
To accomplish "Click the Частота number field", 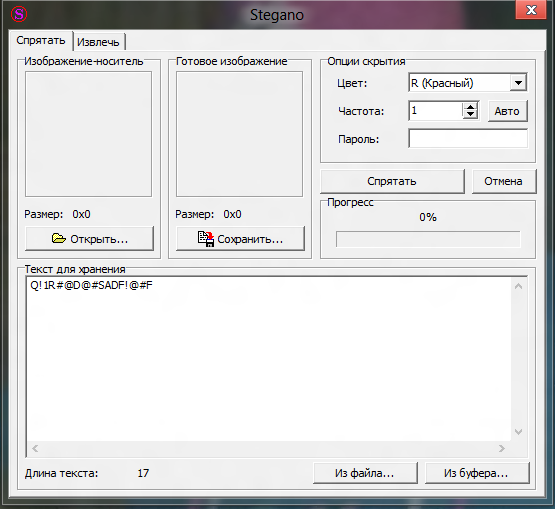I will (436, 111).
